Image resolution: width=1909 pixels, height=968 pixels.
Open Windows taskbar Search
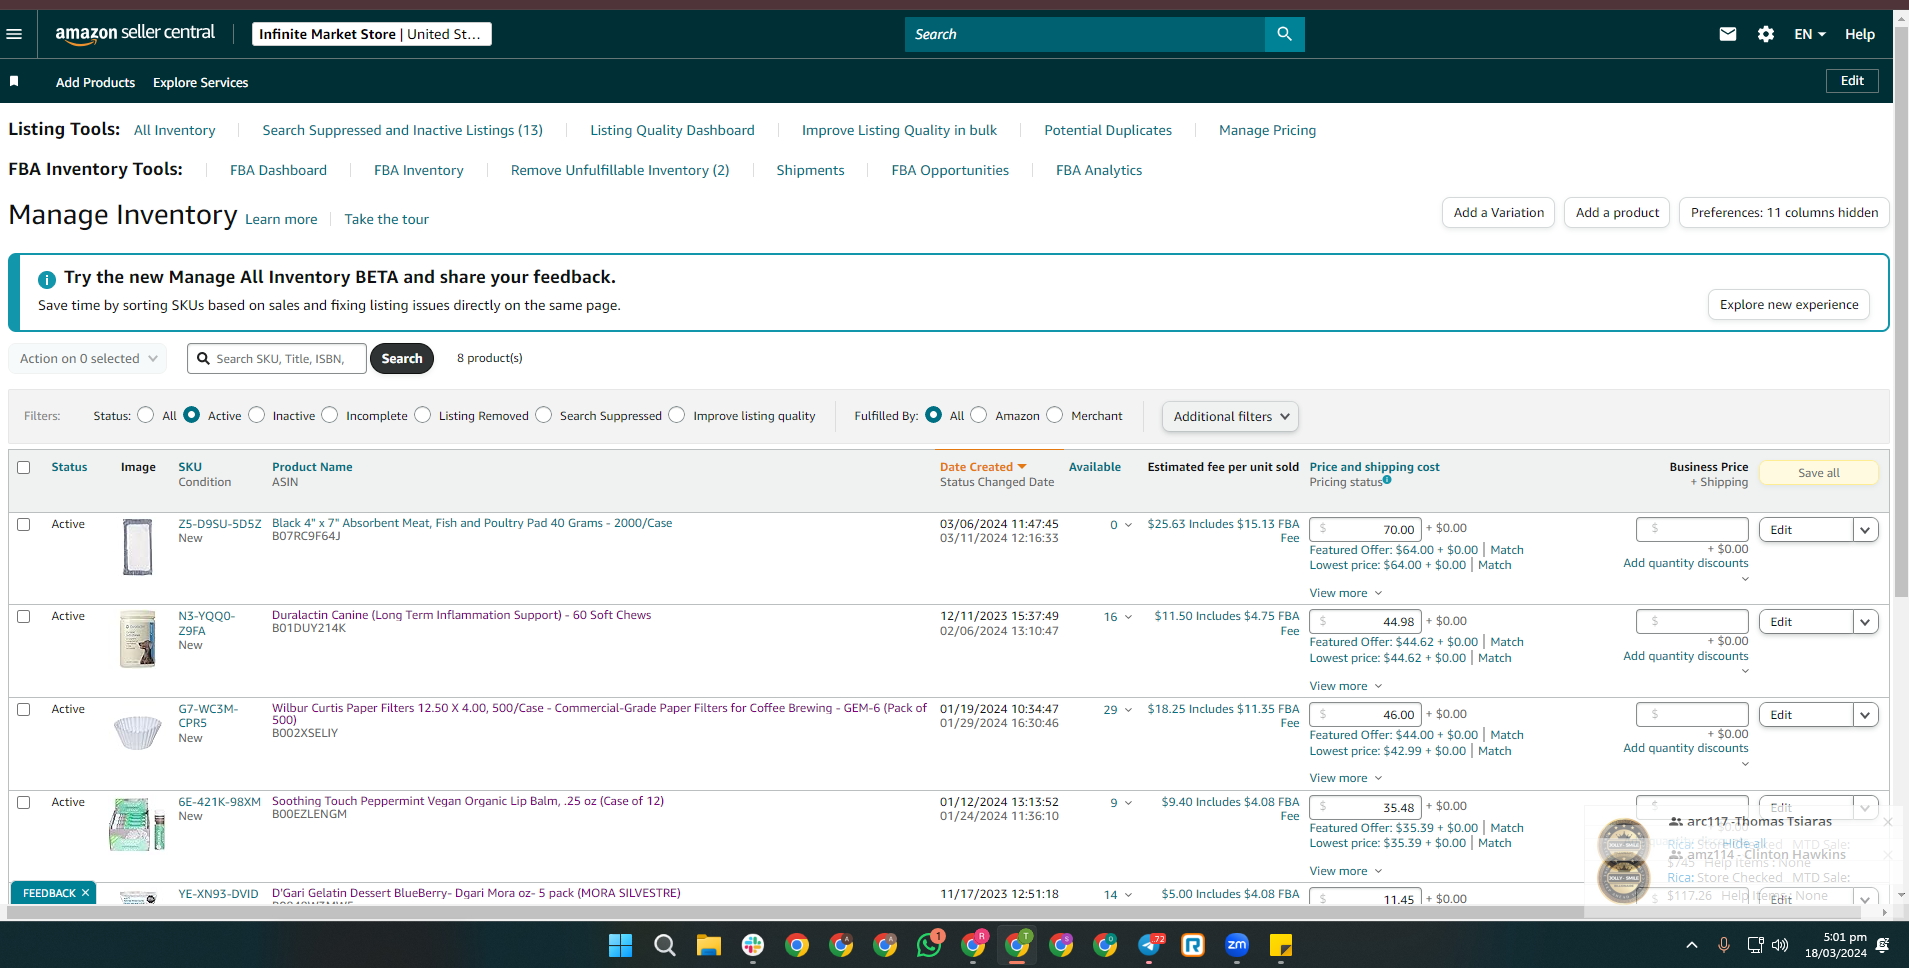click(x=664, y=945)
